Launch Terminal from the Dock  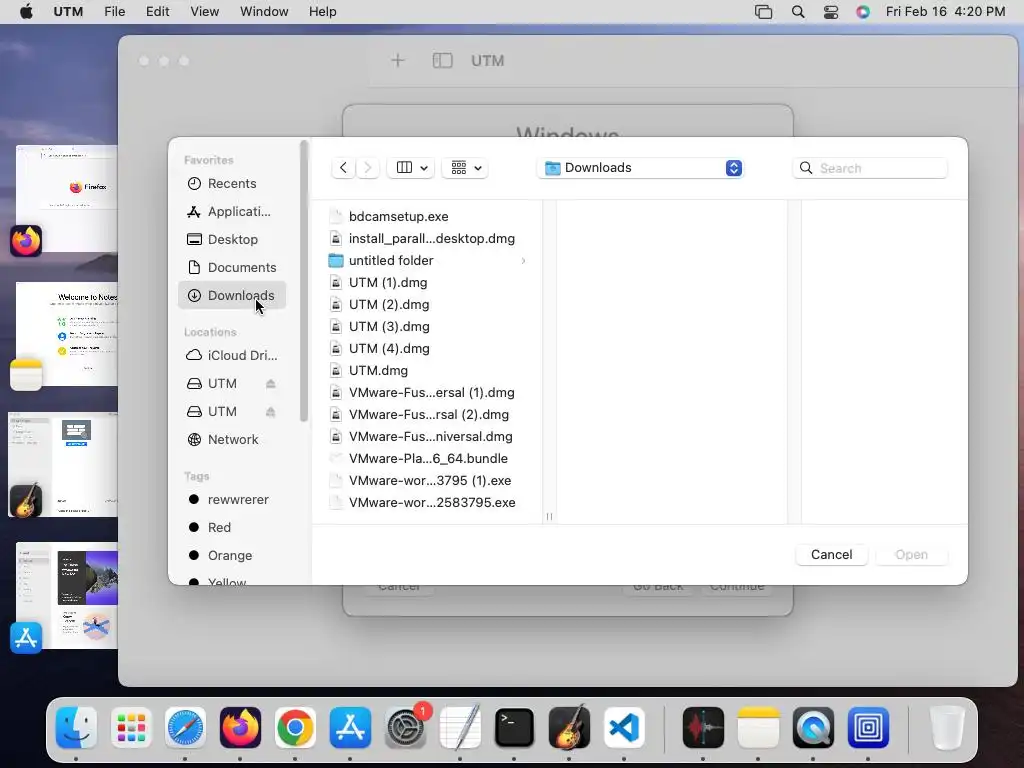pyautogui.click(x=515, y=728)
